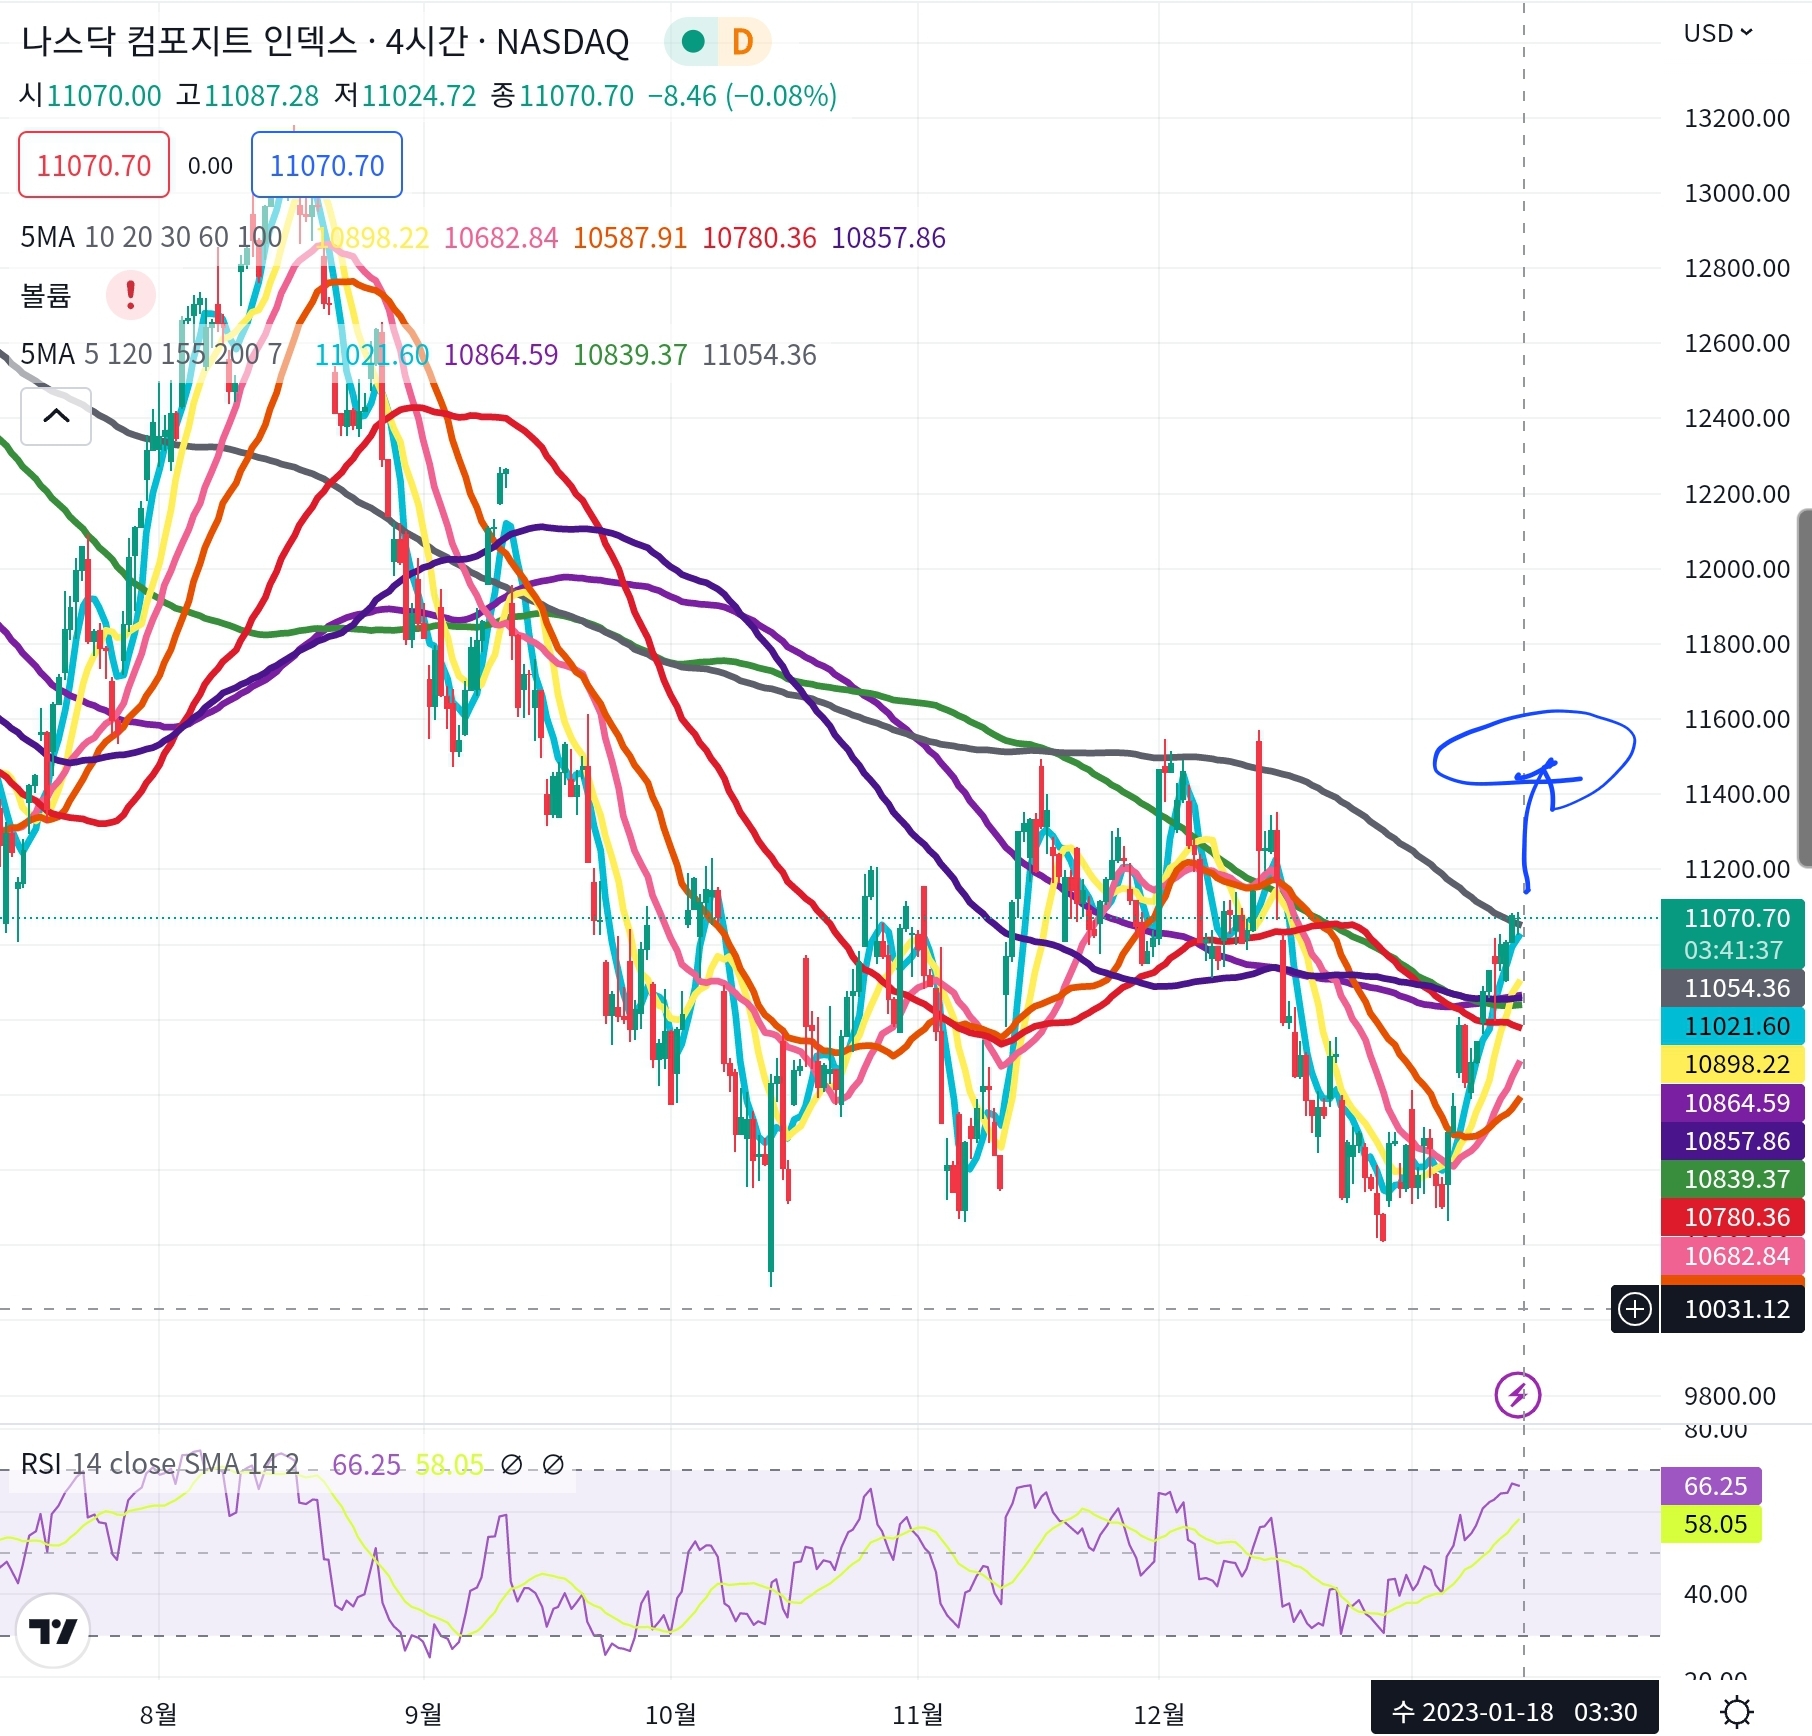Collapse the indicator legend with the chevron button
This screenshot has height=1736, width=1812.
56,416
